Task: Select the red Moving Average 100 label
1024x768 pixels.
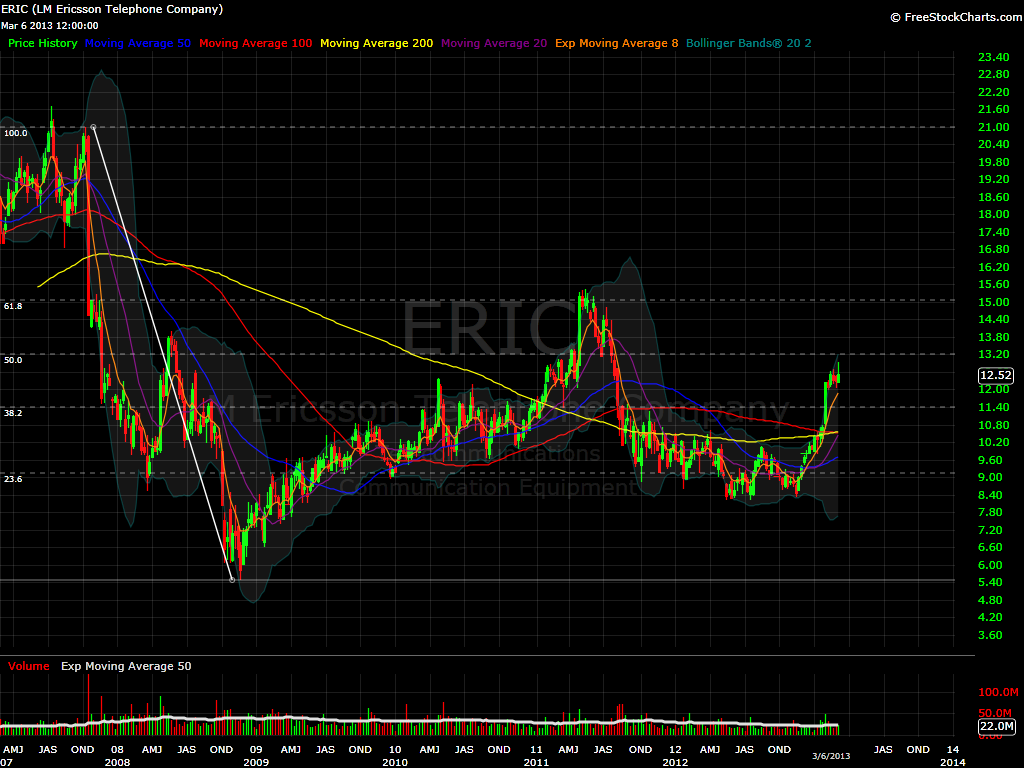Action: coord(256,44)
